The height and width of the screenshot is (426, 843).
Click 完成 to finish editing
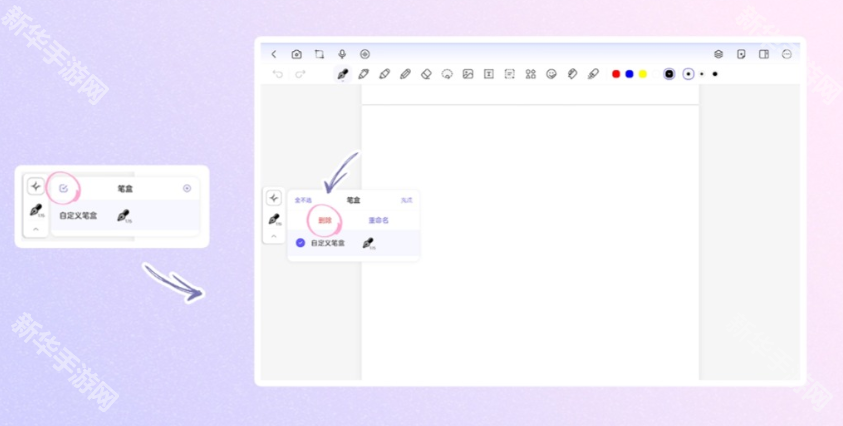point(406,200)
